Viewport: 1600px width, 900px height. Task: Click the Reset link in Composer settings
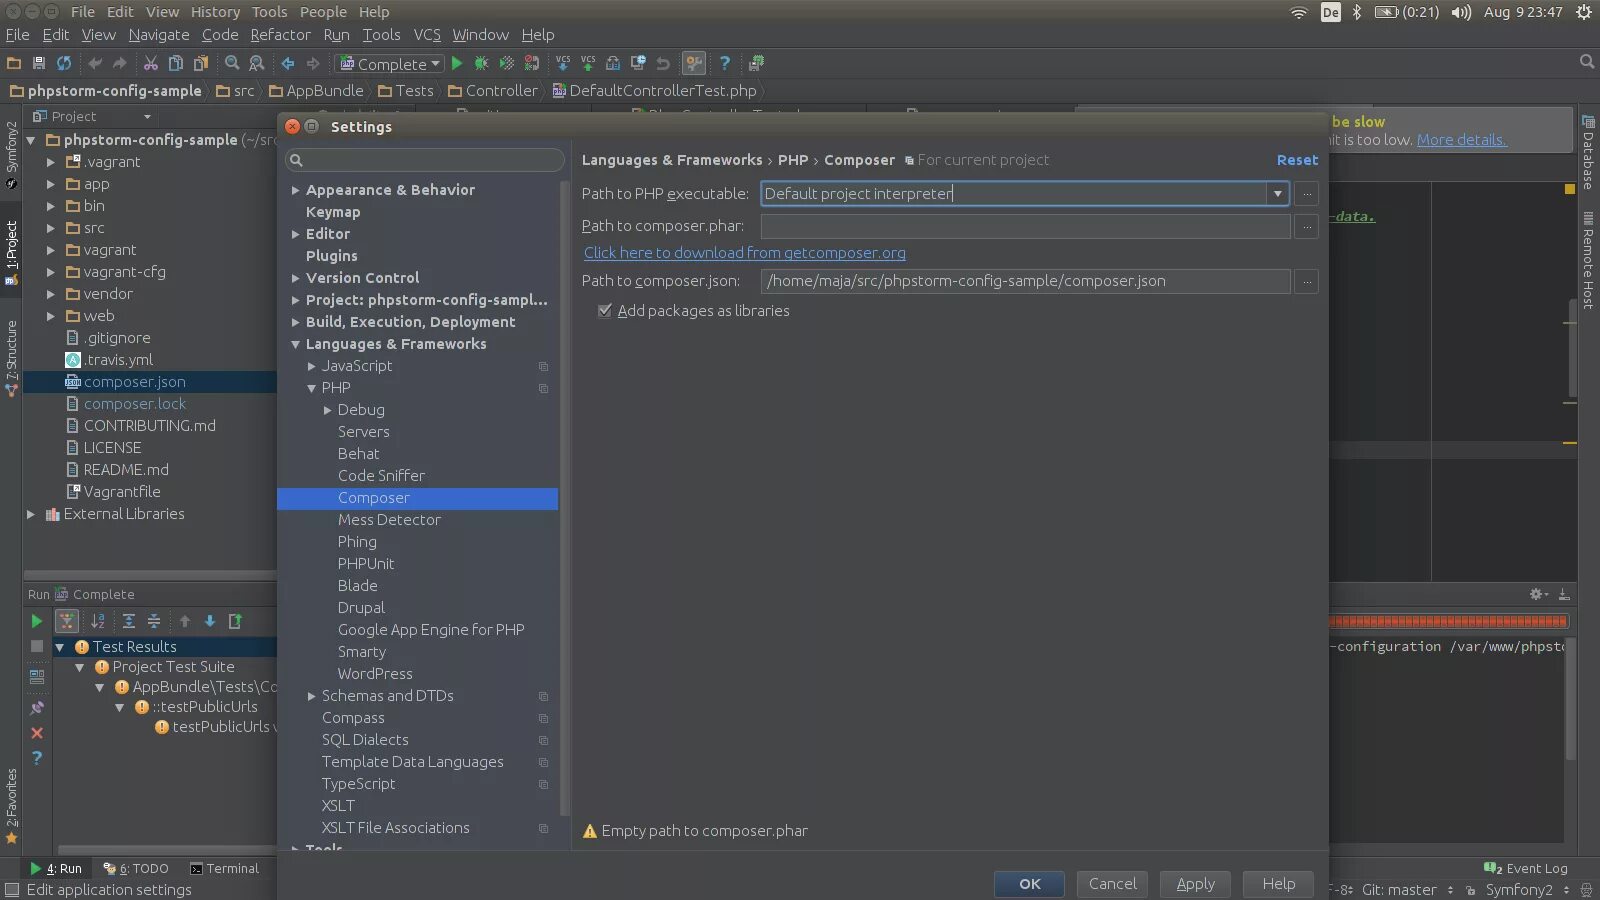coord(1297,160)
